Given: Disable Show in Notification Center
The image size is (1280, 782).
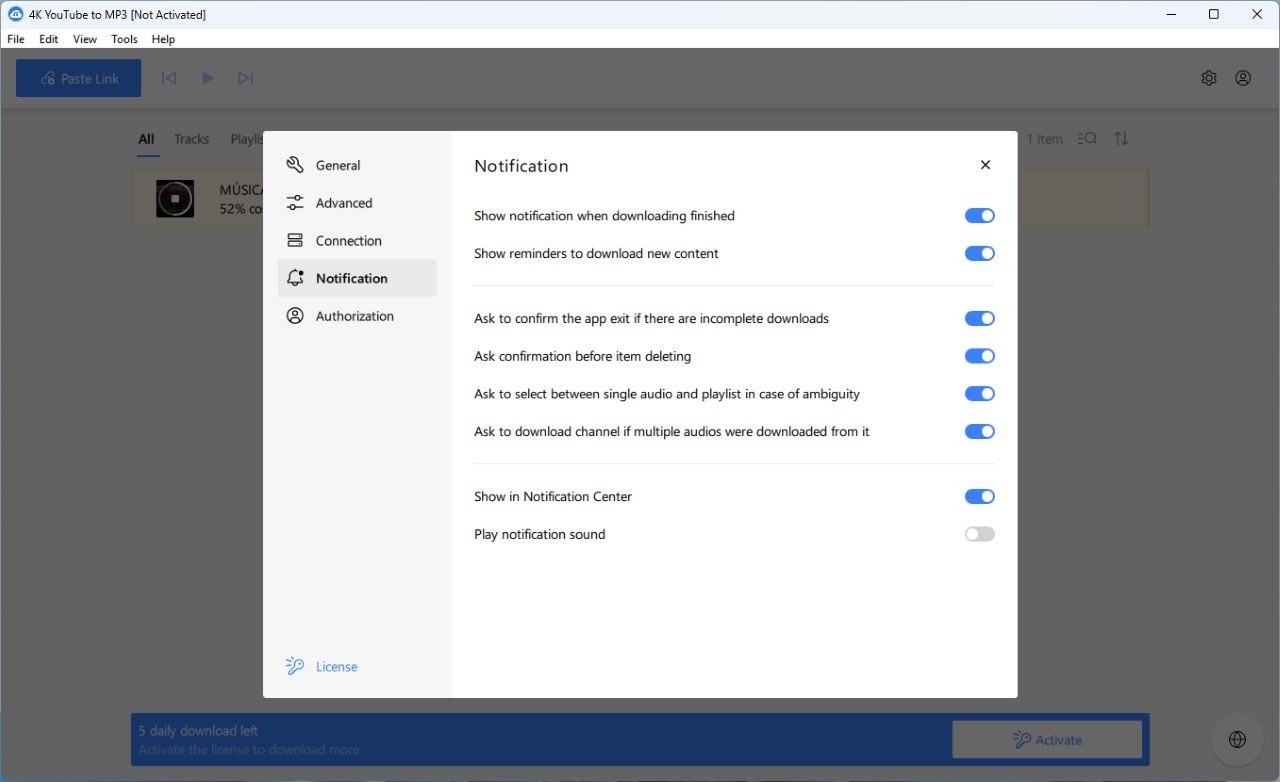Looking at the screenshot, I should (980, 497).
